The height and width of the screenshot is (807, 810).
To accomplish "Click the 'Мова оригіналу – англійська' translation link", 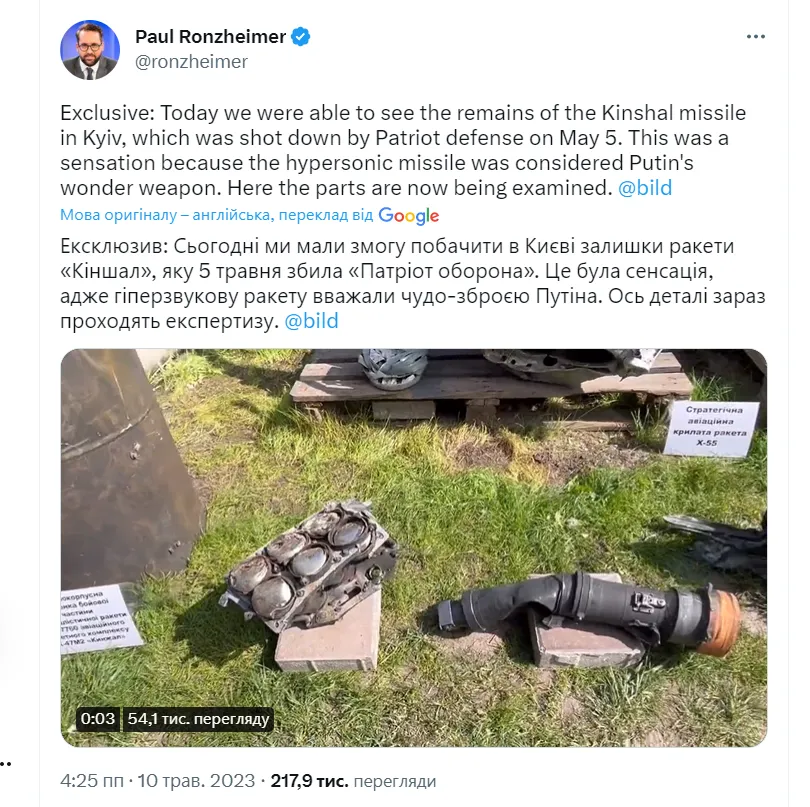I will (216, 215).
